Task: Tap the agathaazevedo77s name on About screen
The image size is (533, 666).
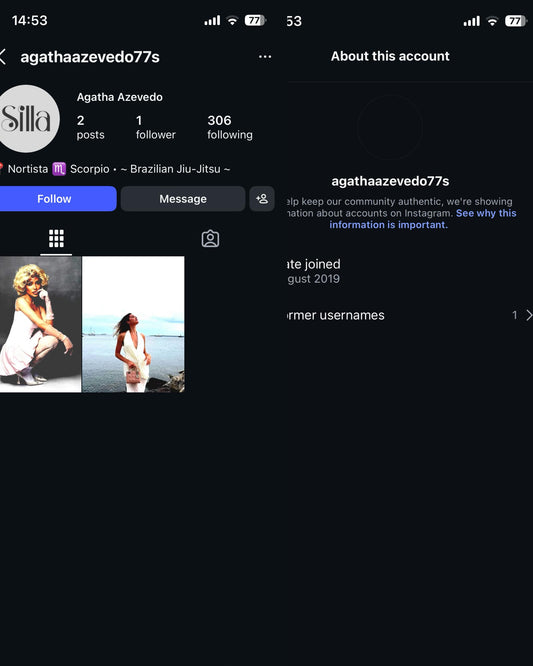Action: click(390, 181)
